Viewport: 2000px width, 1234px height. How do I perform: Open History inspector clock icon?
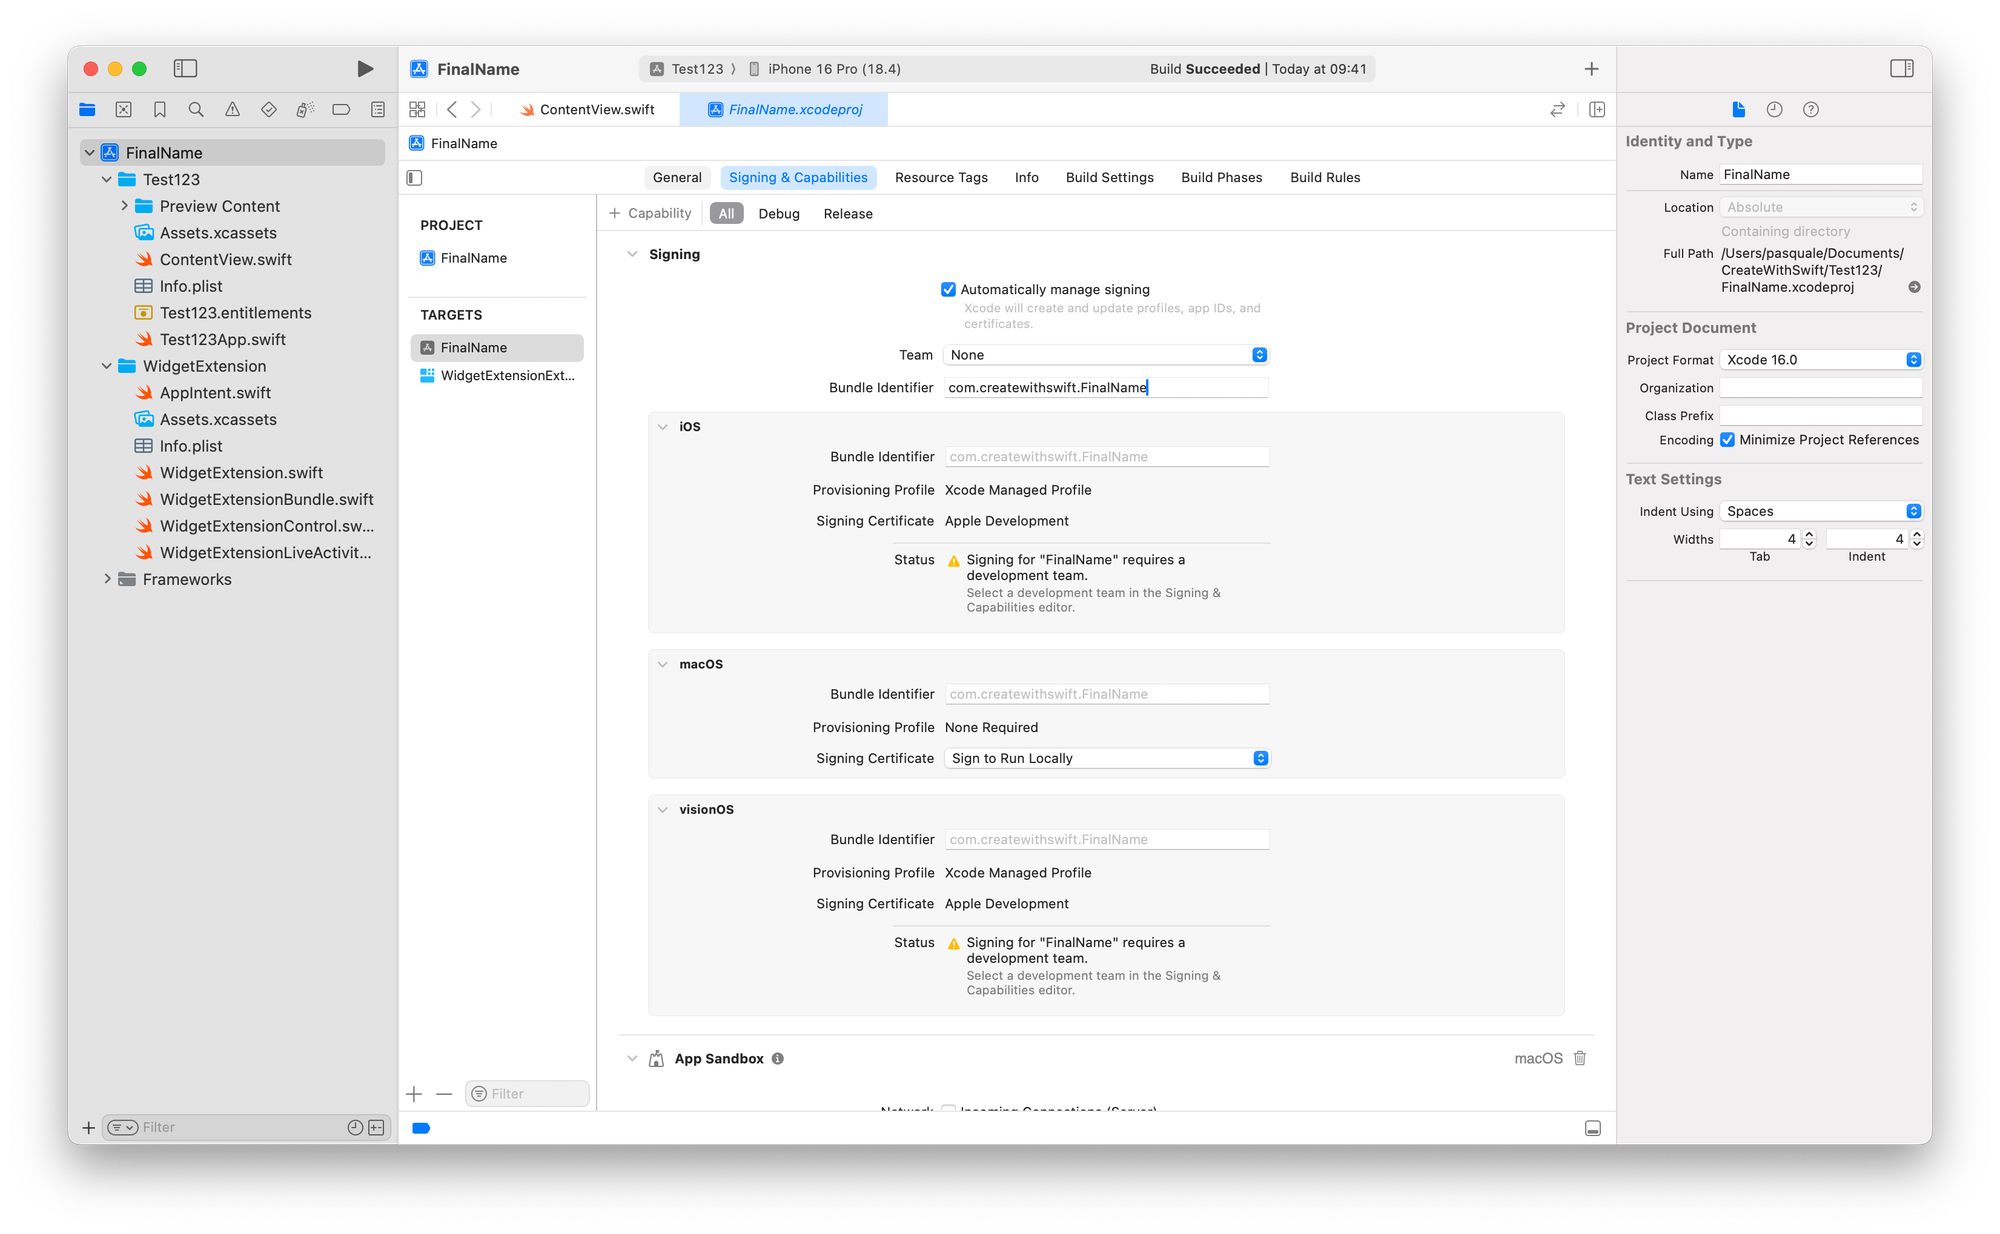[x=1774, y=110]
